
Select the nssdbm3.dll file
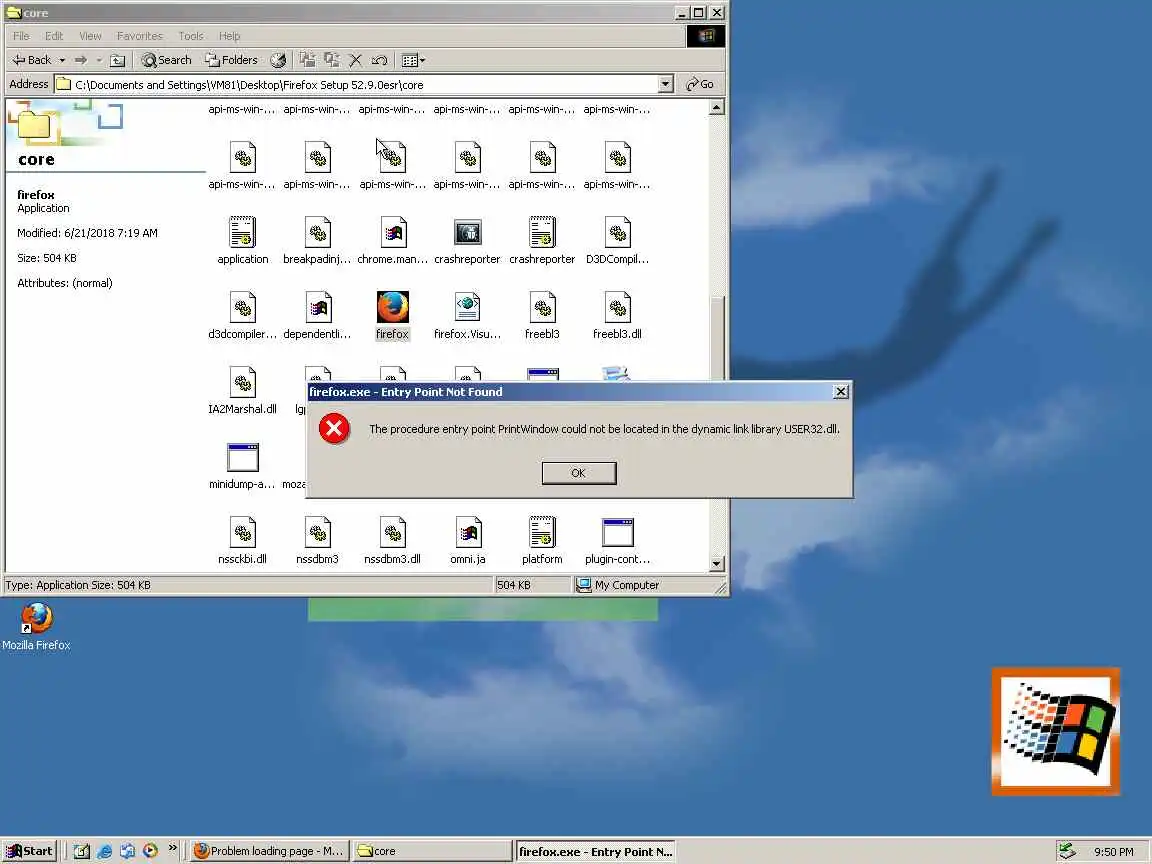[392, 541]
